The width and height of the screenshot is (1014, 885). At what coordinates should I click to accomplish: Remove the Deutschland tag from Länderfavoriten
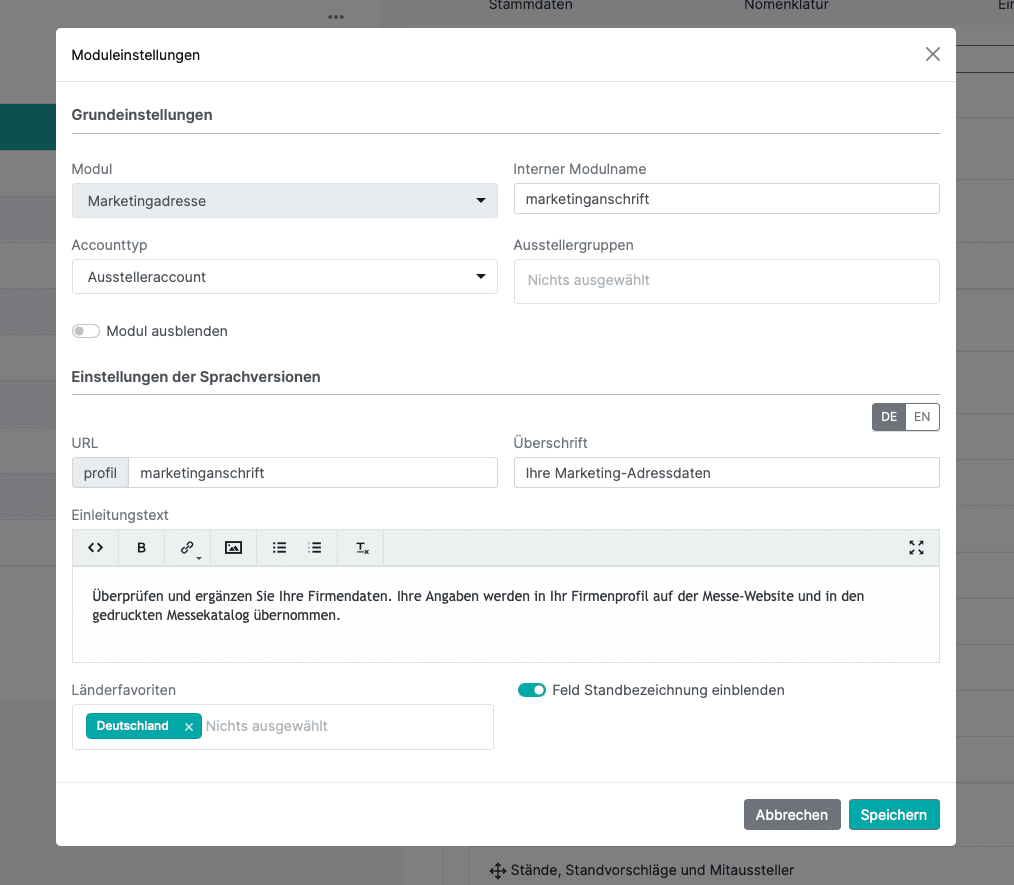(188, 727)
